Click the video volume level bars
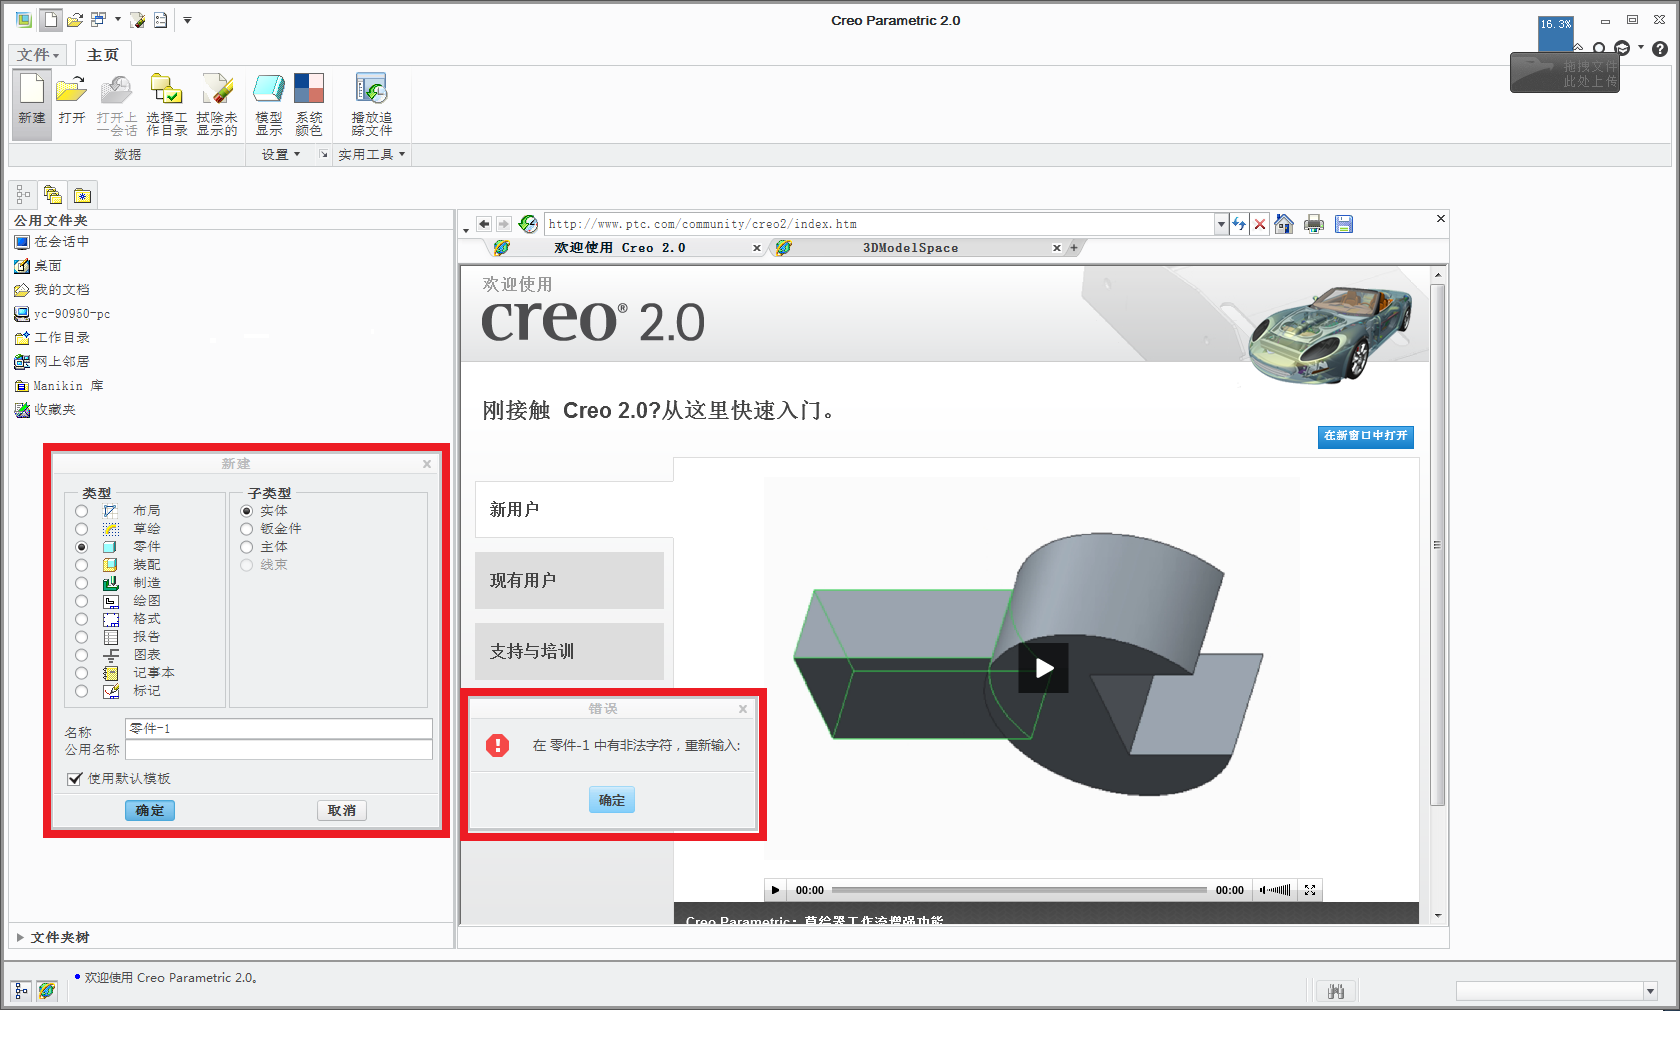The width and height of the screenshot is (1680, 1050). coord(1280,890)
